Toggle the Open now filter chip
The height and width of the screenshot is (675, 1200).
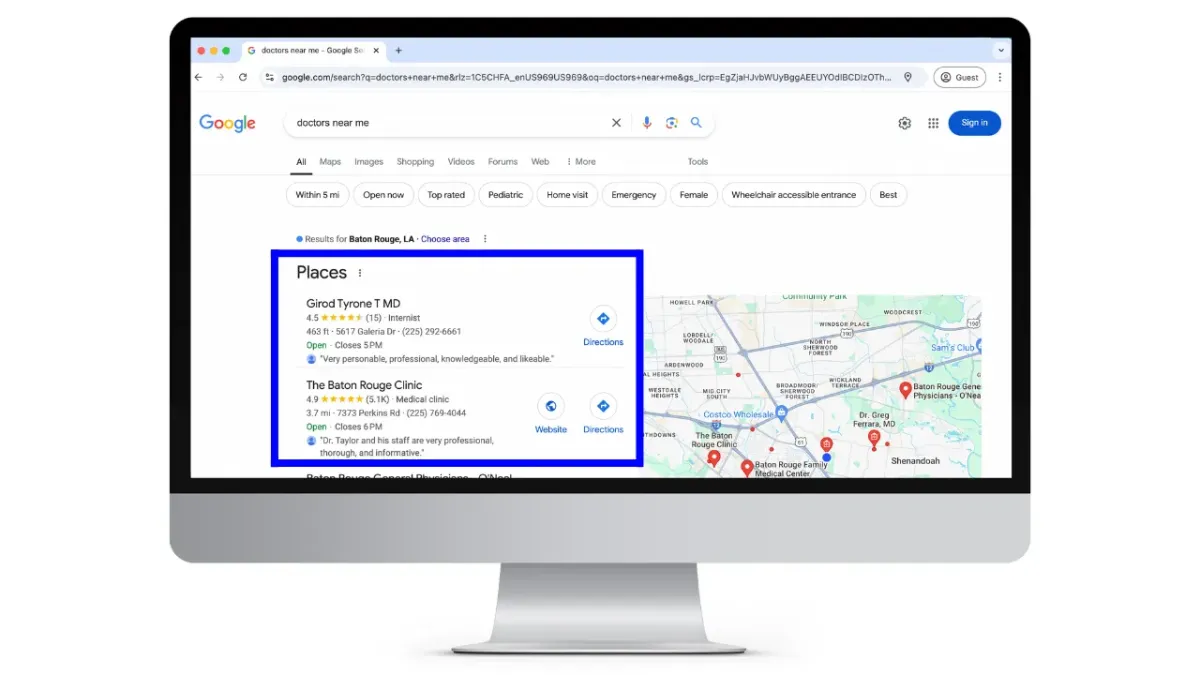pyautogui.click(x=383, y=195)
